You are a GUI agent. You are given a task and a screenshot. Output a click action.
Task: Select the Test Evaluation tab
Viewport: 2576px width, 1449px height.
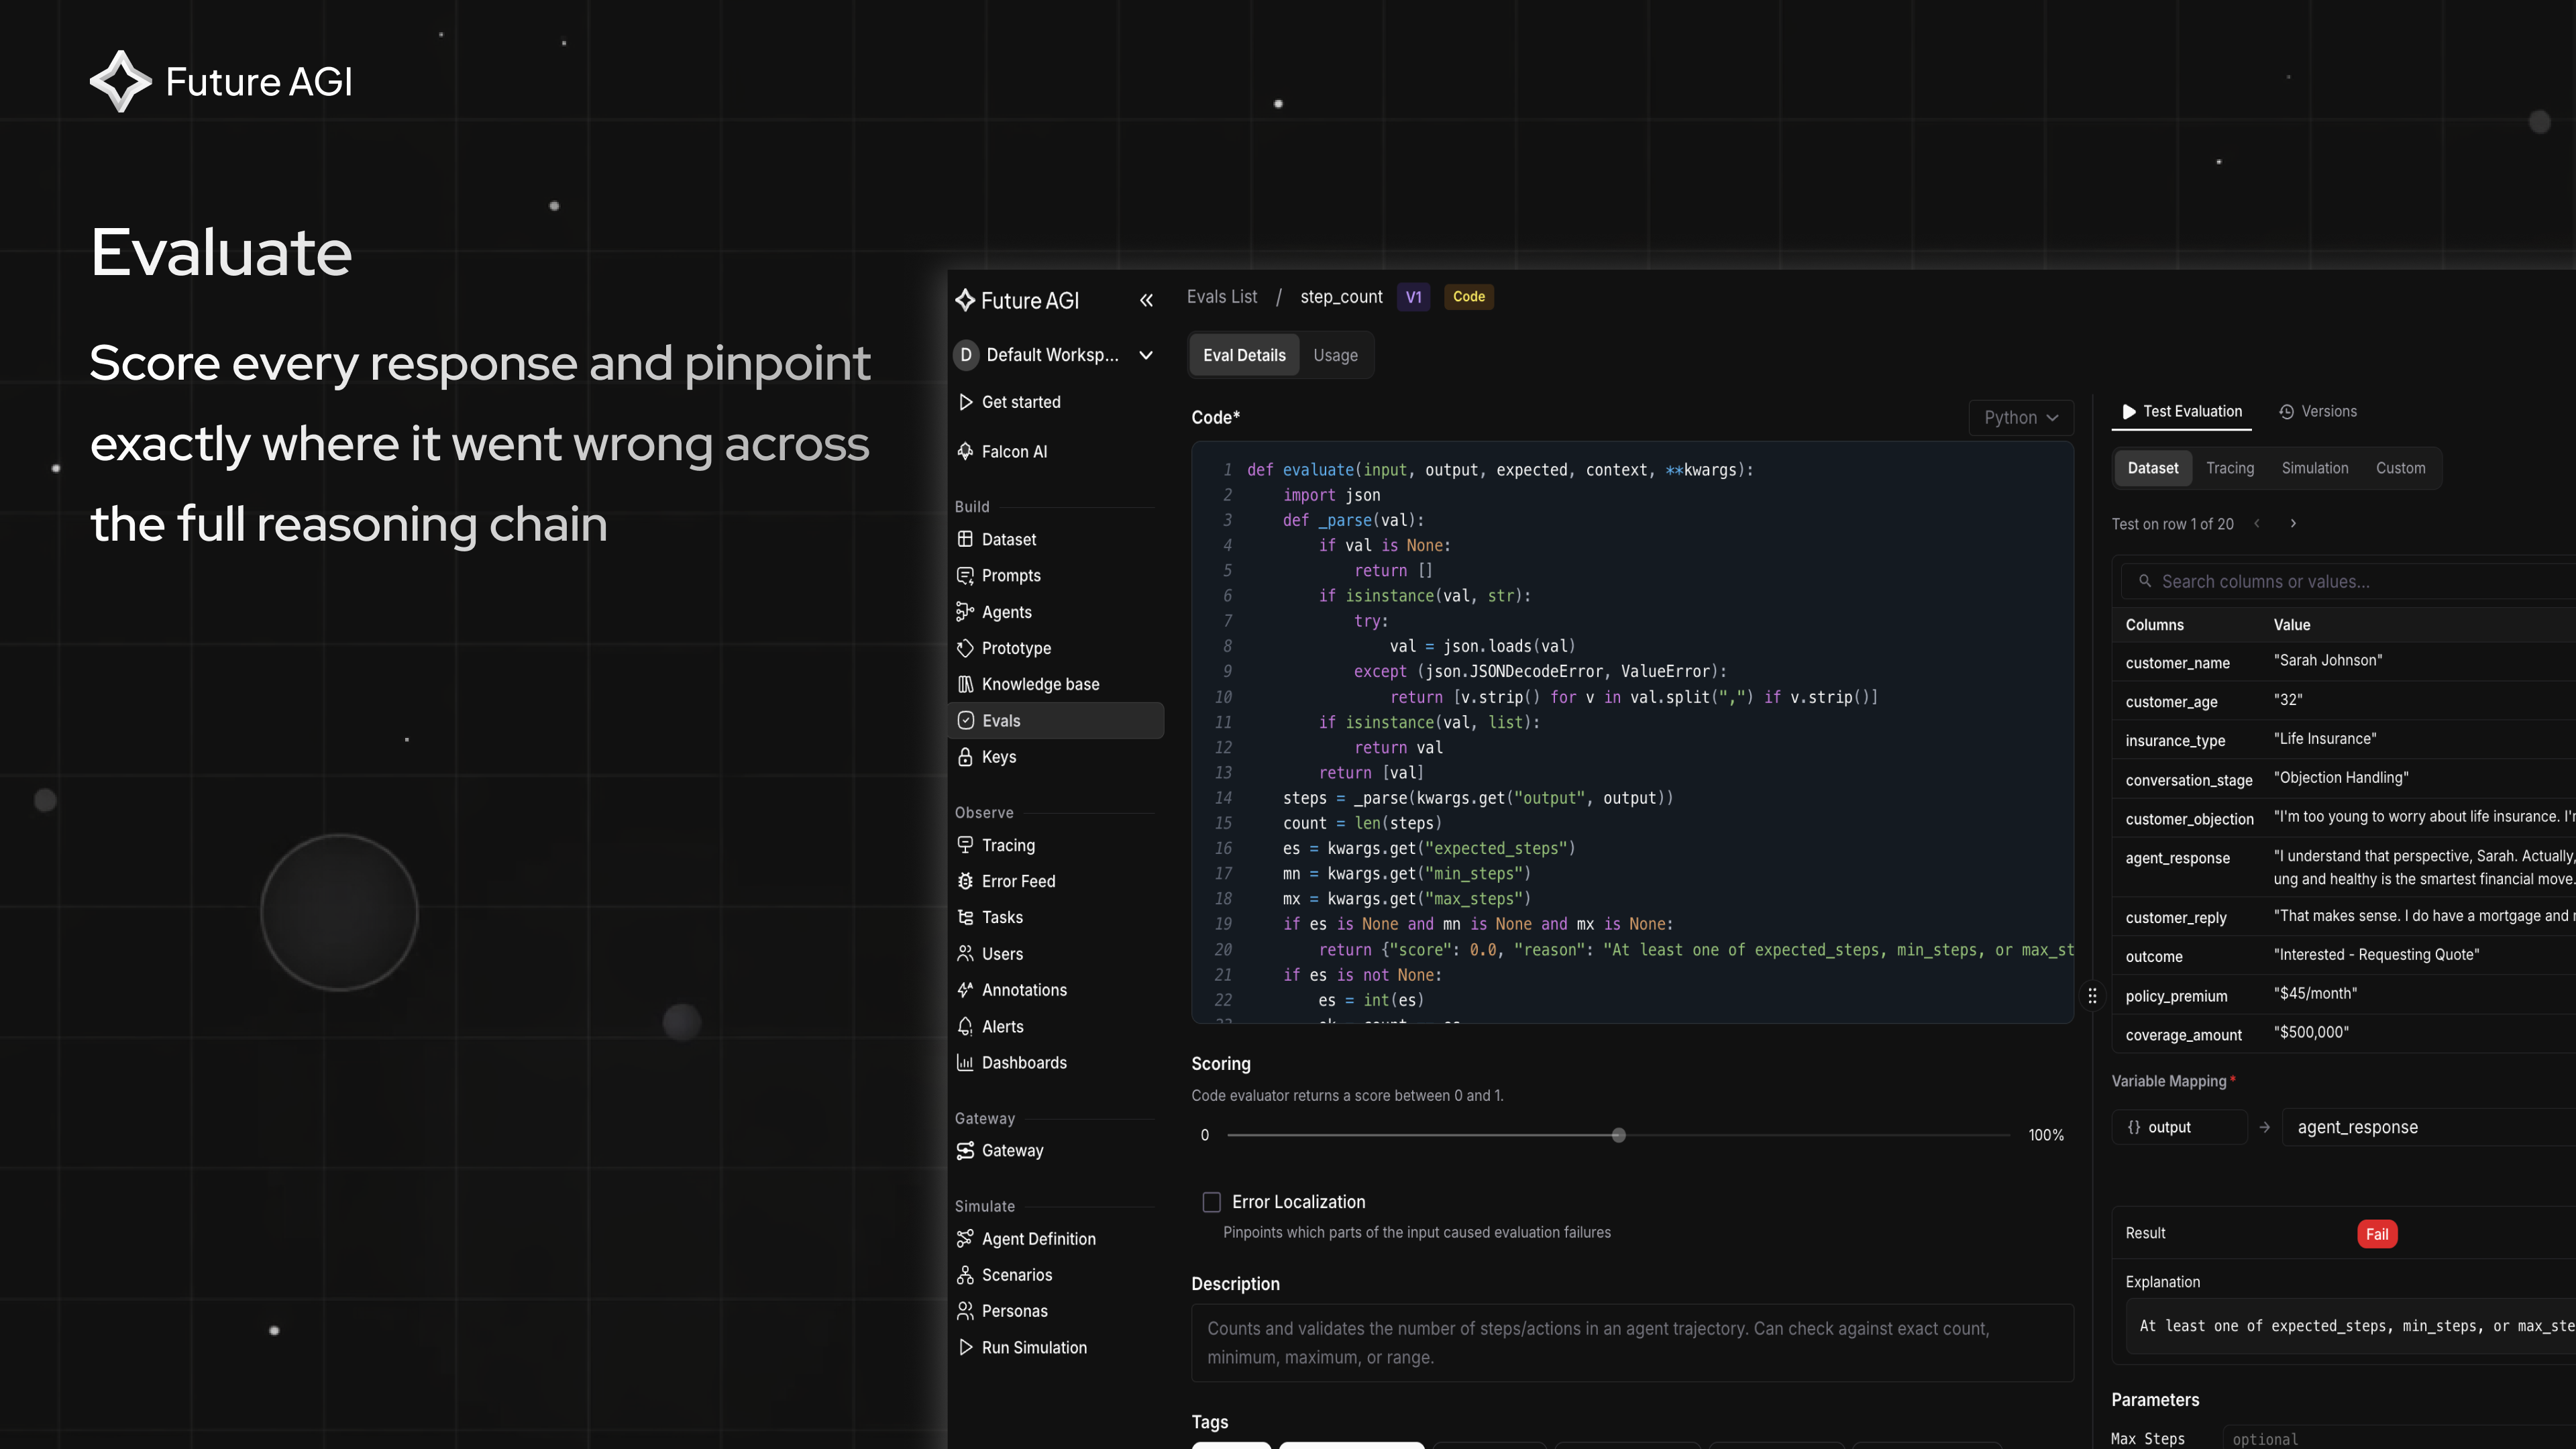click(x=2182, y=412)
